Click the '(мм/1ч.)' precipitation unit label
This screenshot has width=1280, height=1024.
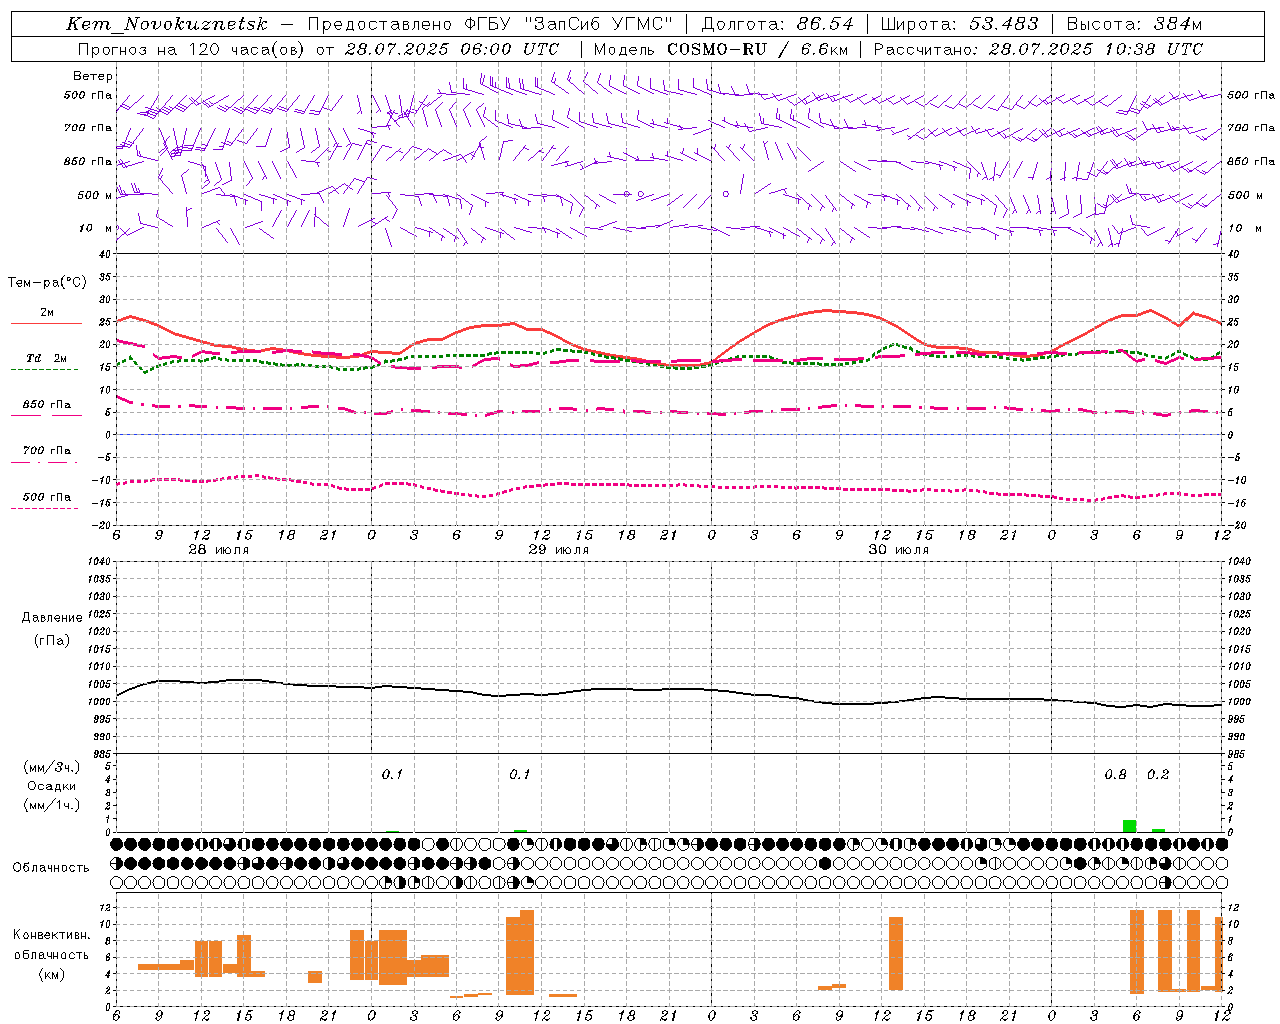[52, 805]
